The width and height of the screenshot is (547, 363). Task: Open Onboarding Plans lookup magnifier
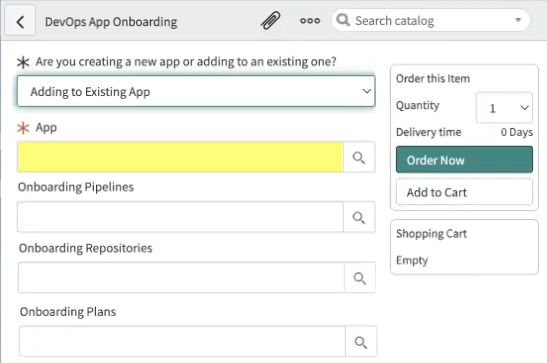(x=361, y=342)
